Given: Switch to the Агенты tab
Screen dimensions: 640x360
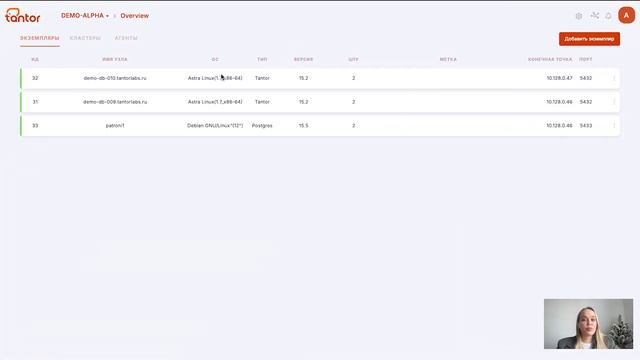Looking at the screenshot, I should [126, 38].
